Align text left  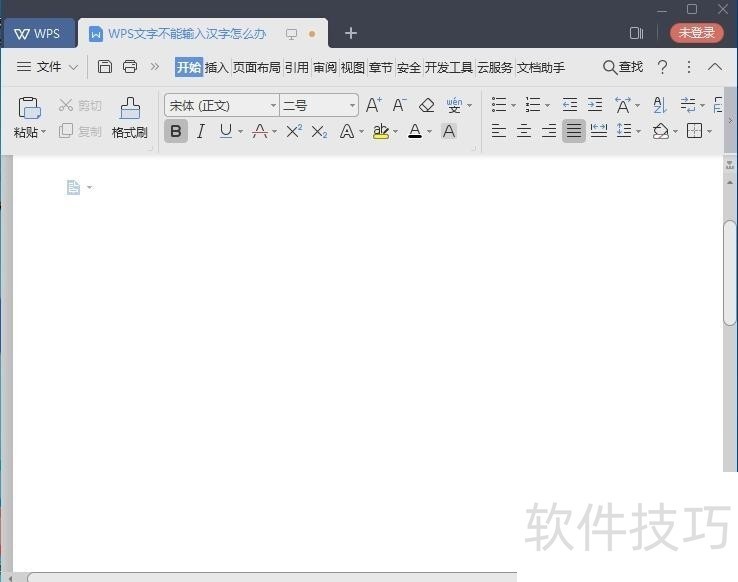[x=498, y=130]
